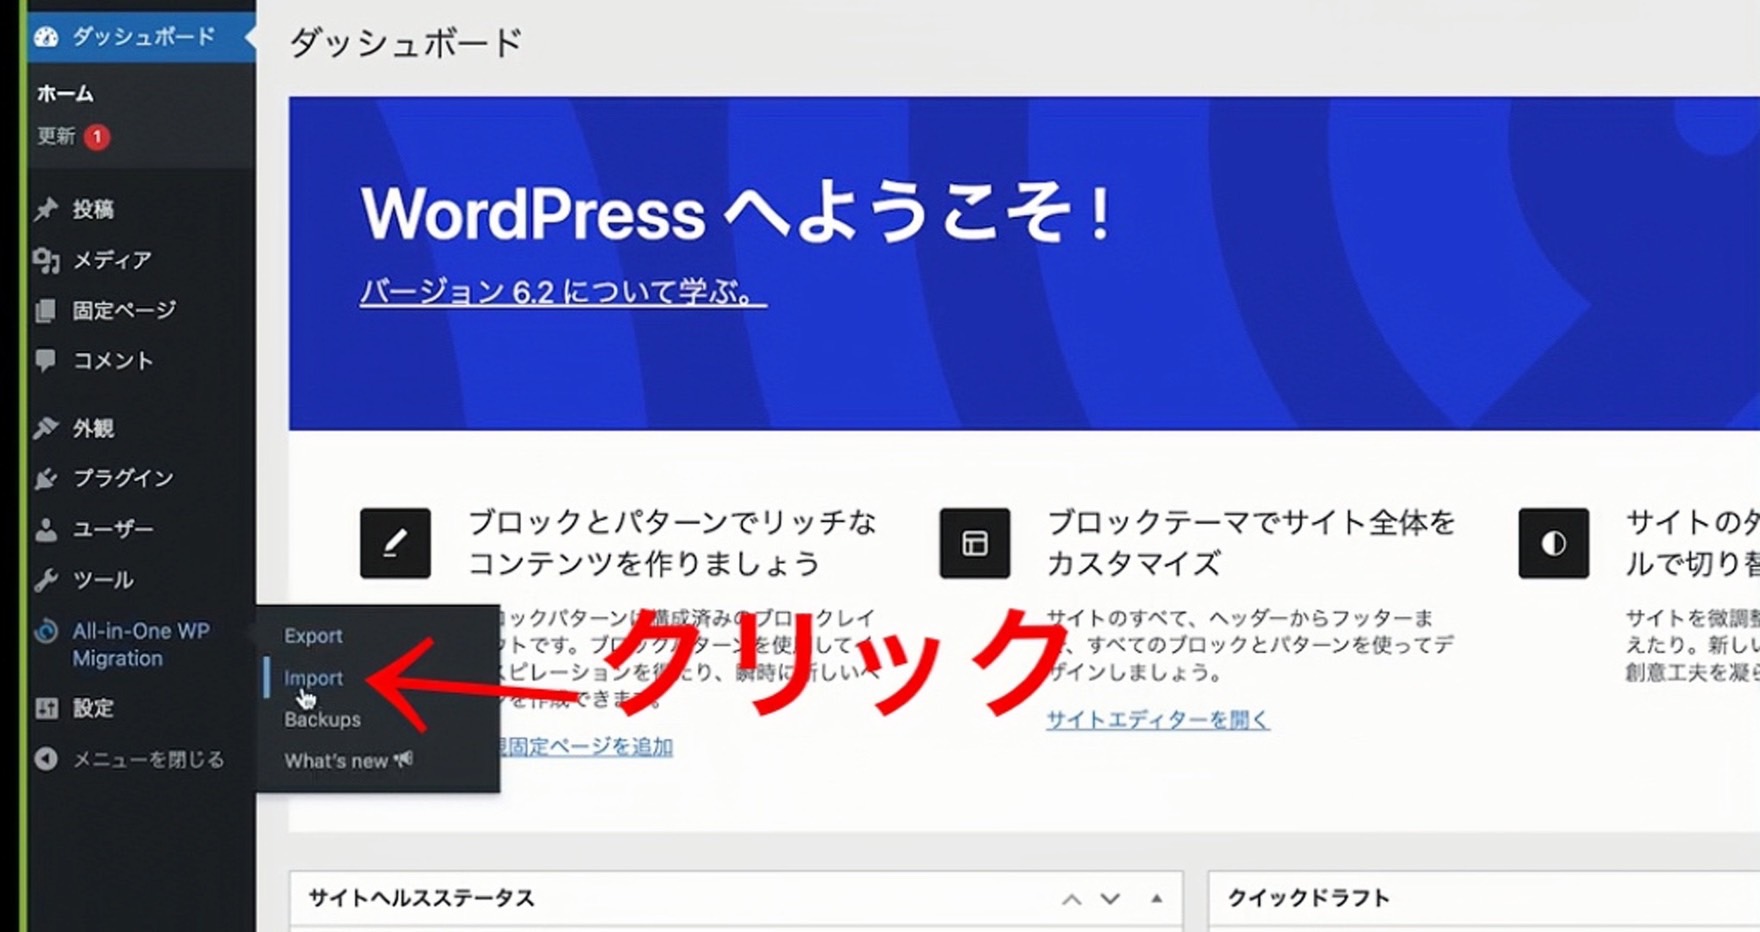Click the Settings (設定) sliders icon

(46, 708)
